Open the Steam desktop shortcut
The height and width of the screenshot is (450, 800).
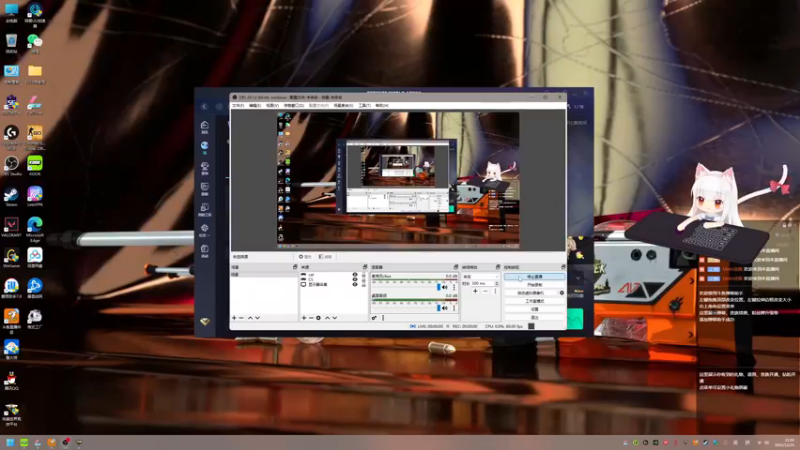click(x=11, y=196)
